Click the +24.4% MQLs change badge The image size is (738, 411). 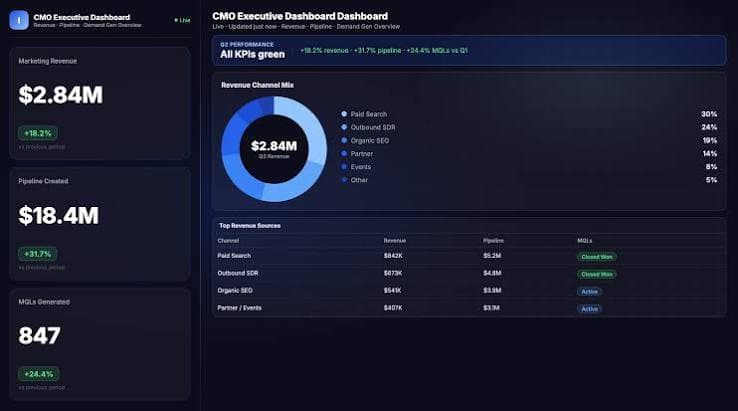point(39,374)
